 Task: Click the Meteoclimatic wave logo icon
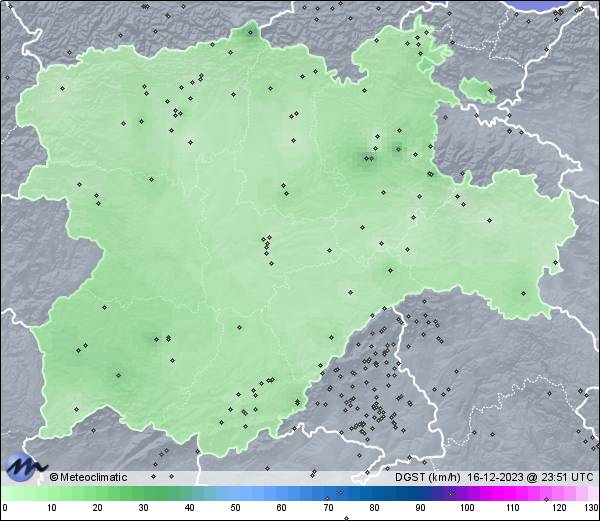pyautogui.click(x=25, y=467)
